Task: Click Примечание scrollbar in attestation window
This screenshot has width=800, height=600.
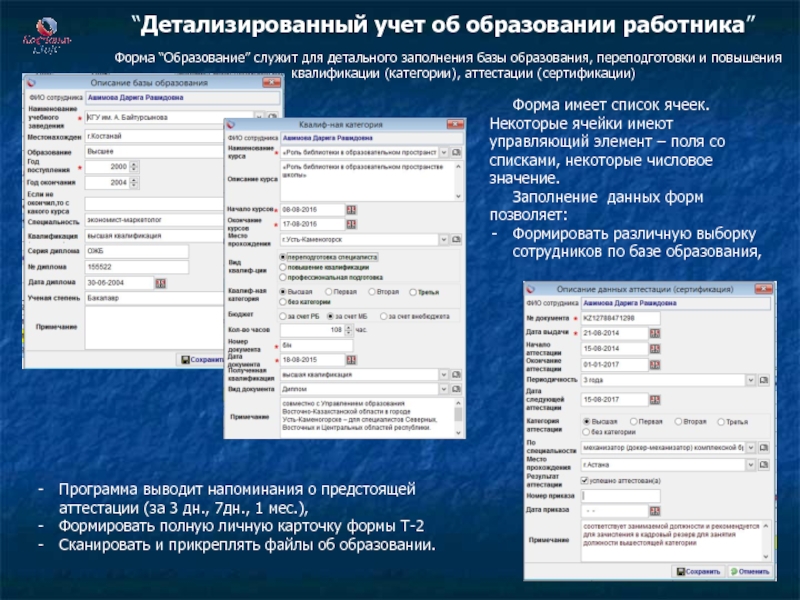Action: [766, 541]
